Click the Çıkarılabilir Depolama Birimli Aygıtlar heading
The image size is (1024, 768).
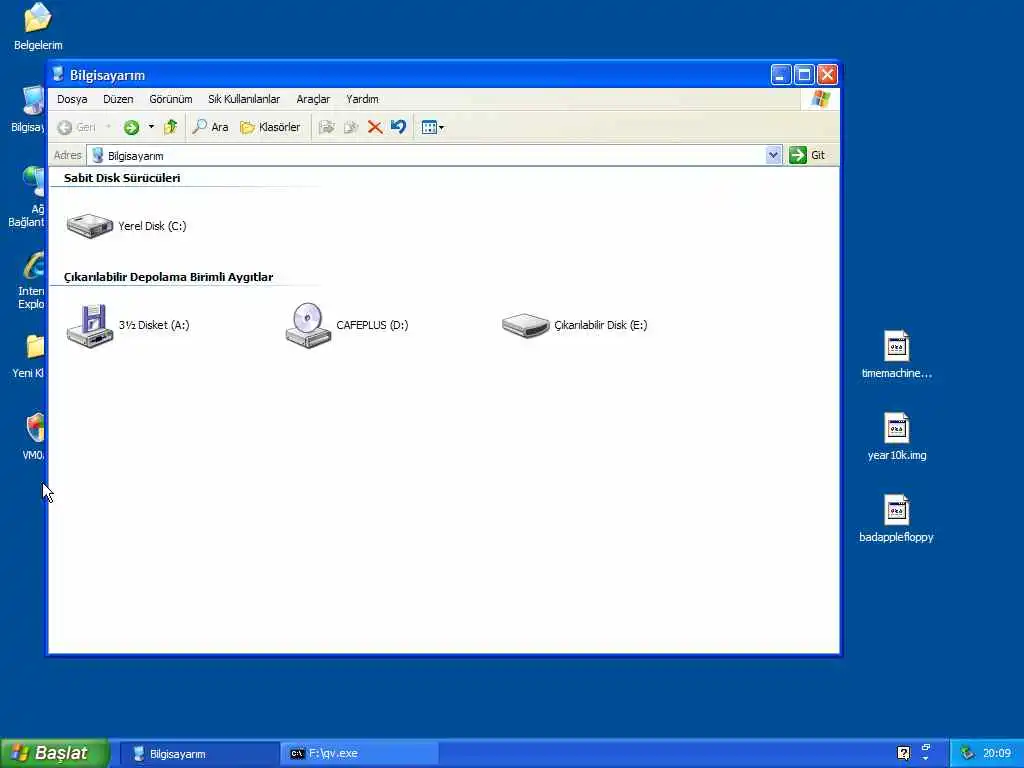[x=168, y=277]
